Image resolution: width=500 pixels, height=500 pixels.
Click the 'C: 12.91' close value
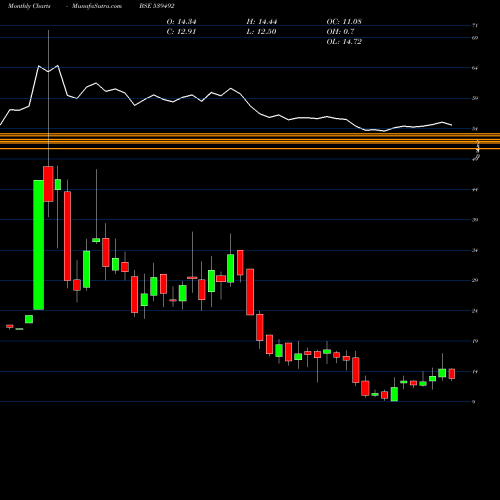pos(181,32)
